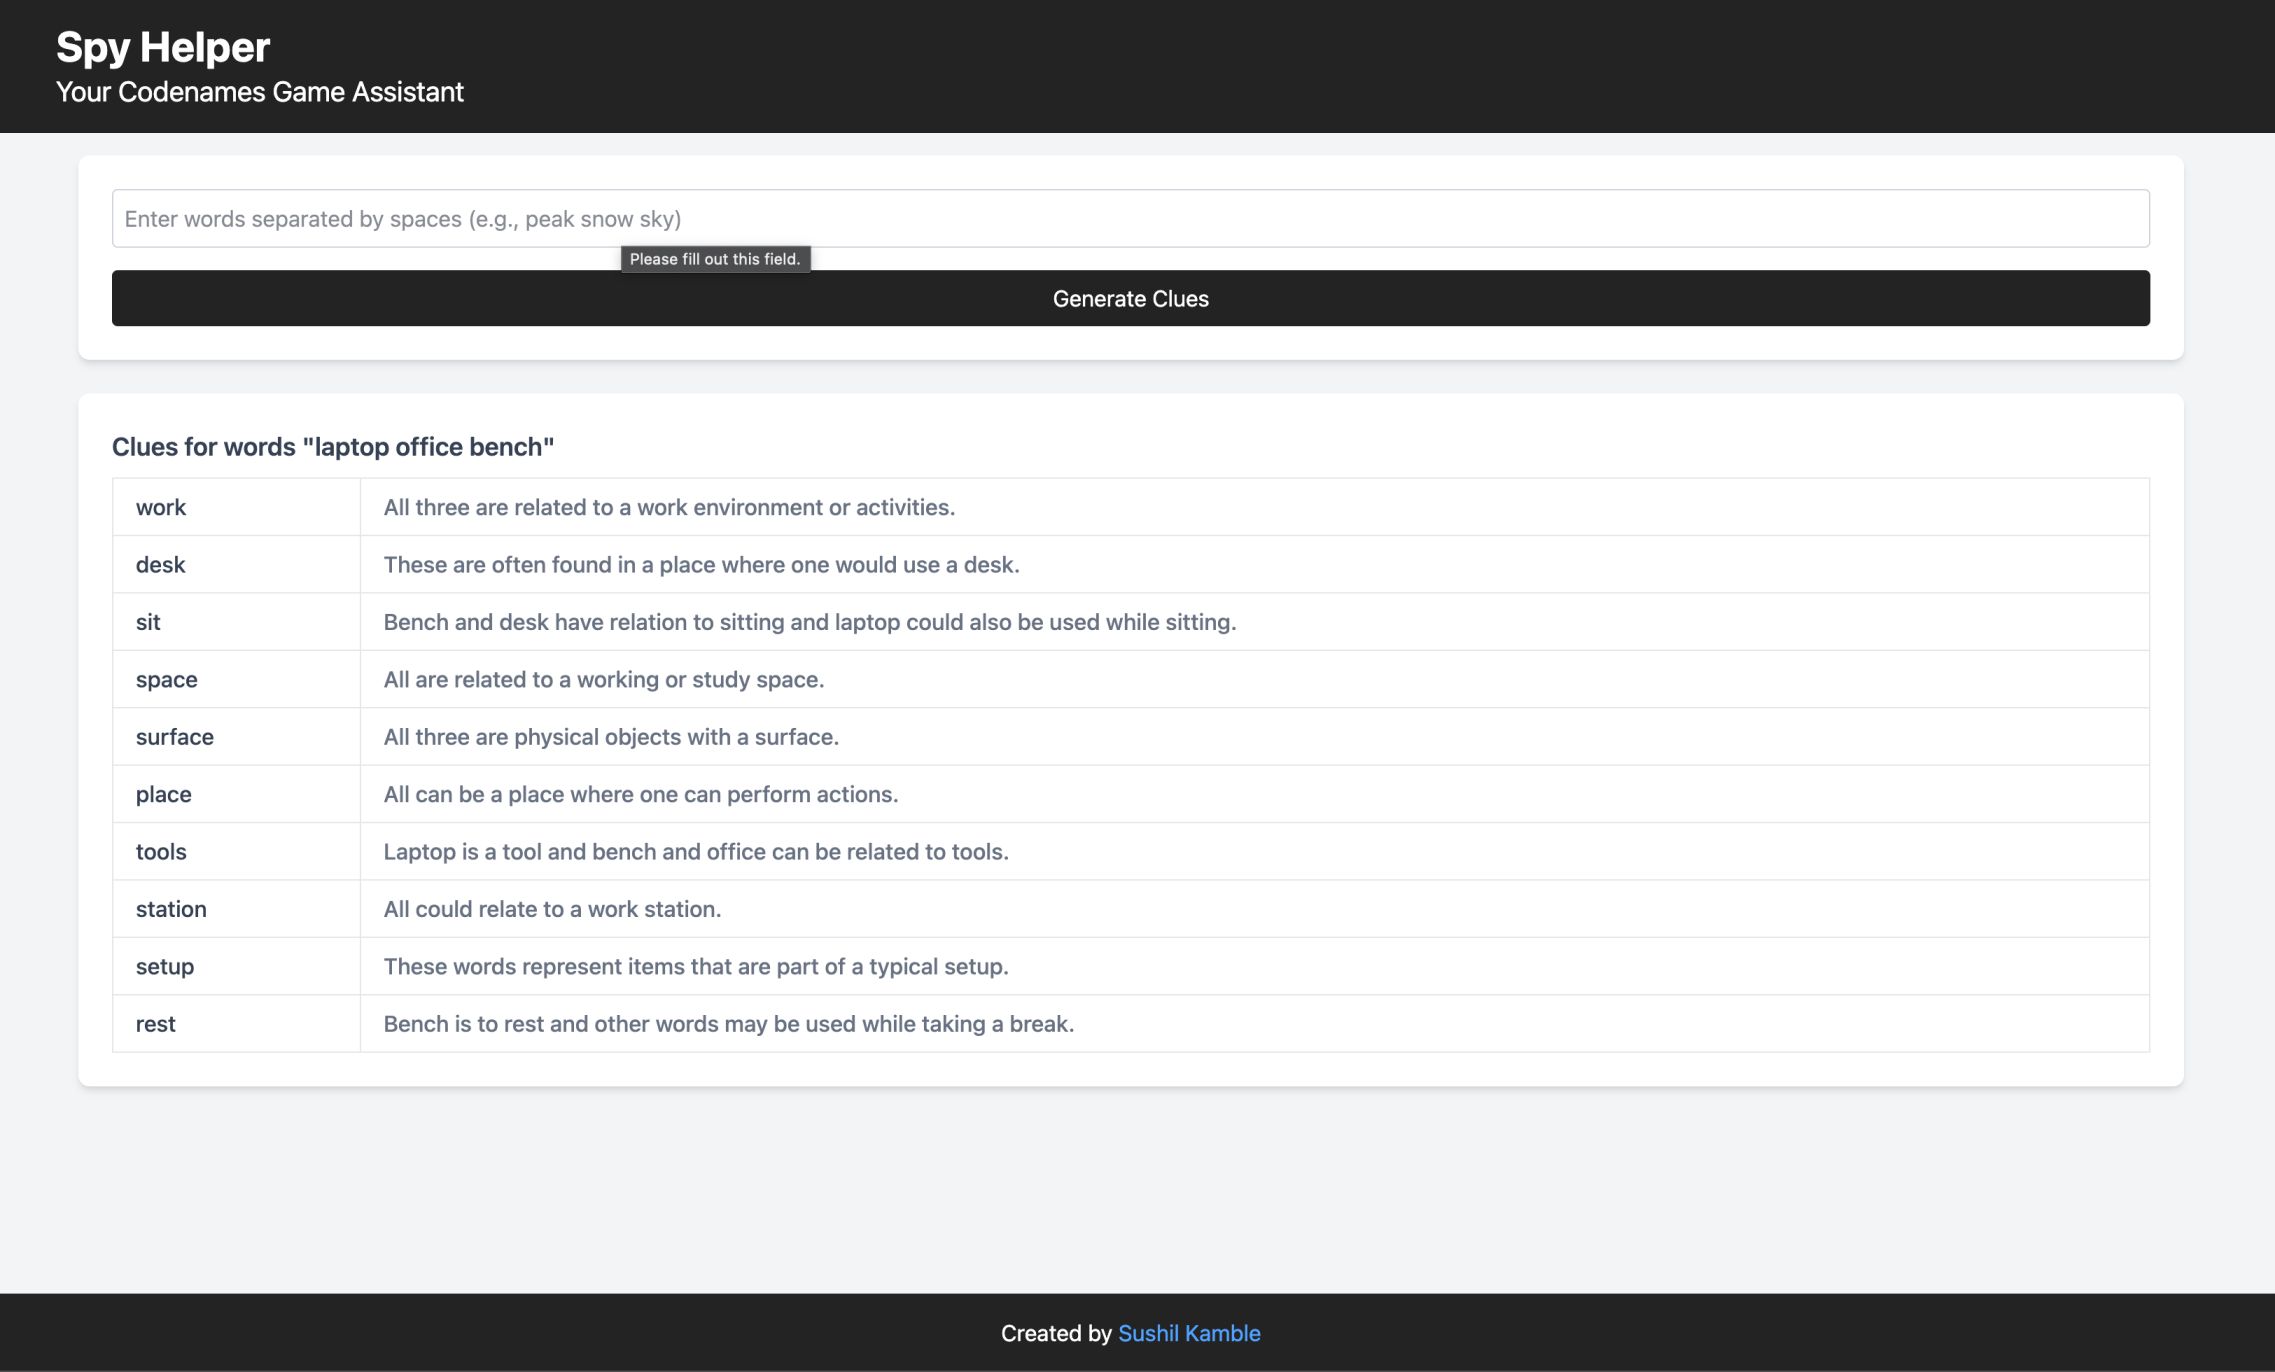The height and width of the screenshot is (1372, 2275).
Task: Select the "tools" clue word
Action: pyautogui.click(x=161, y=852)
